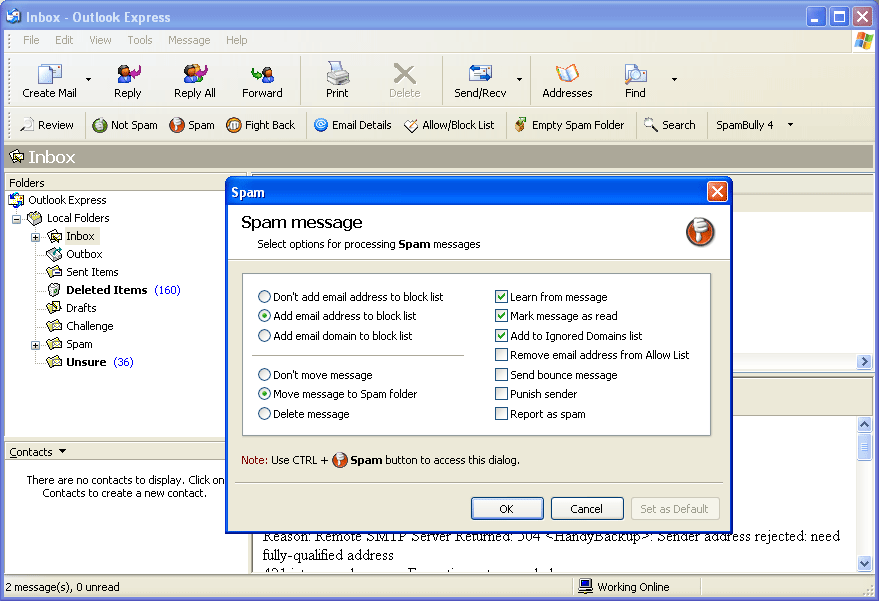Choose the Delete message radio option
The width and height of the screenshot is (879, 601).
pos(264,414)
